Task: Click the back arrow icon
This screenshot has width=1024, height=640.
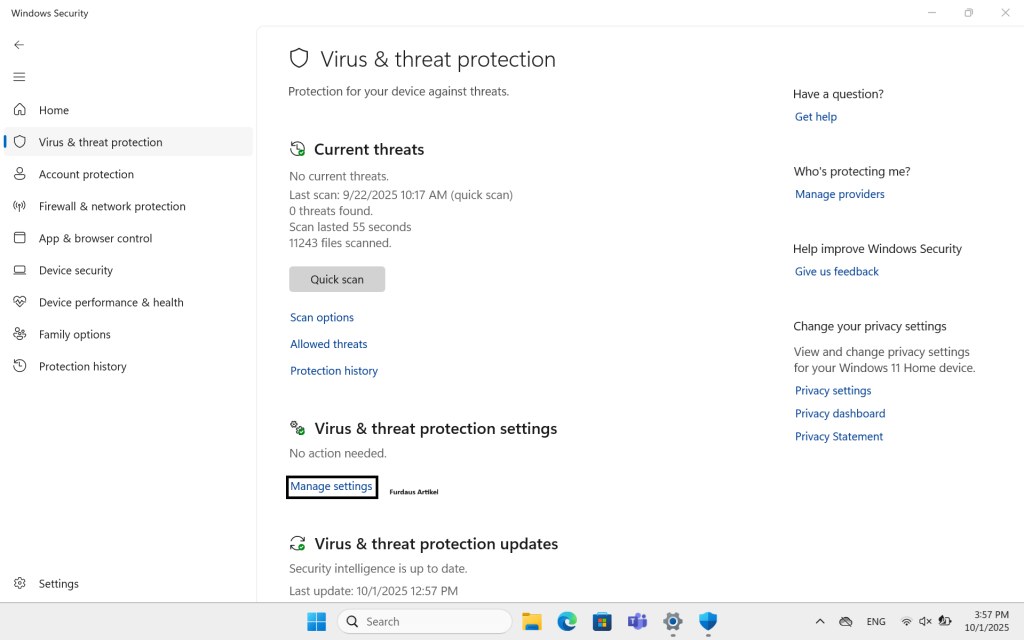Action: [19, 45]
